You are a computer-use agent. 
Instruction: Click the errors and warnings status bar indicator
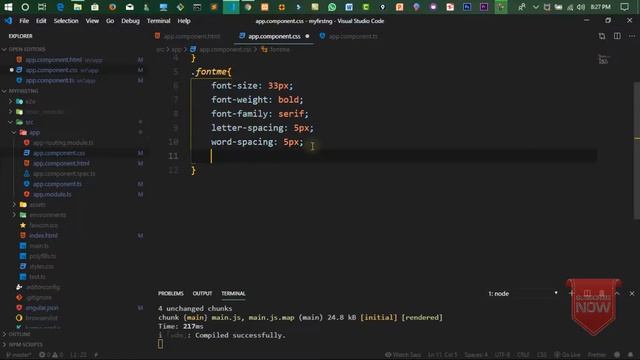point(51,355)
